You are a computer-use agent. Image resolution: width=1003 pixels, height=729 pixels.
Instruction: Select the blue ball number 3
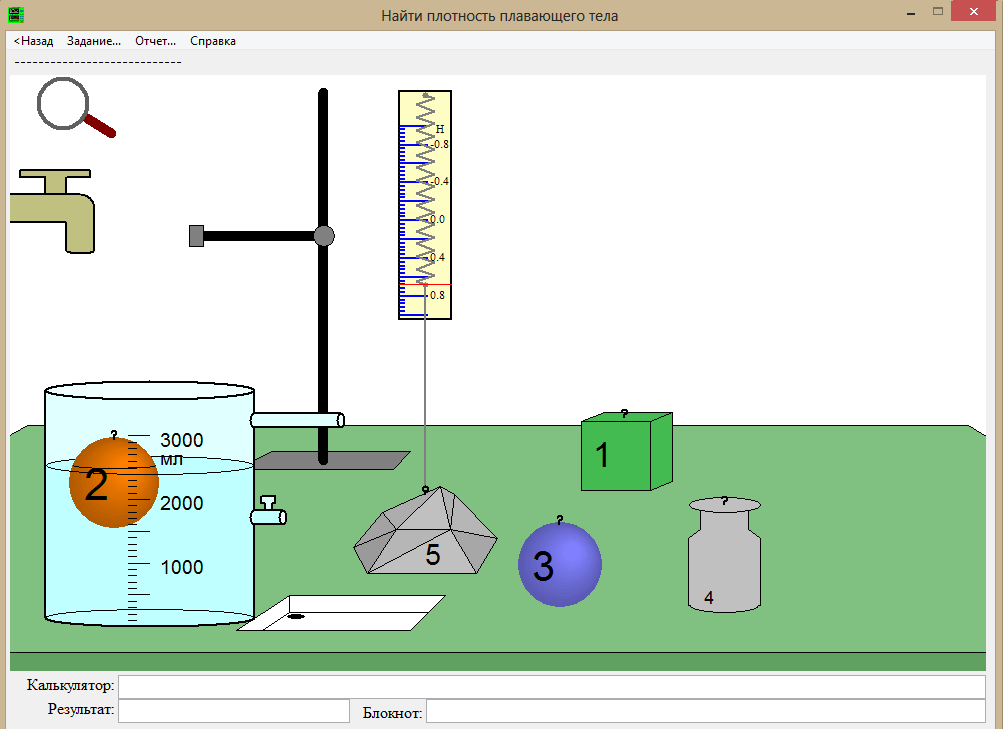pos(559,565)
